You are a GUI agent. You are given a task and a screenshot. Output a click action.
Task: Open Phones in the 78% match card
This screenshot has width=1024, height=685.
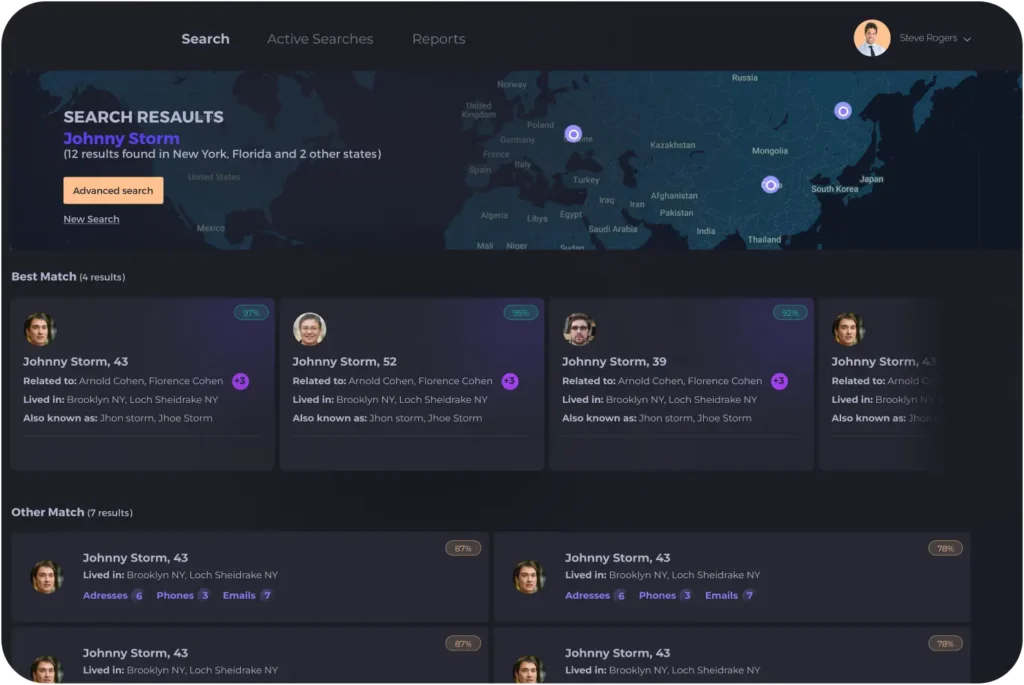click(665, 596)
